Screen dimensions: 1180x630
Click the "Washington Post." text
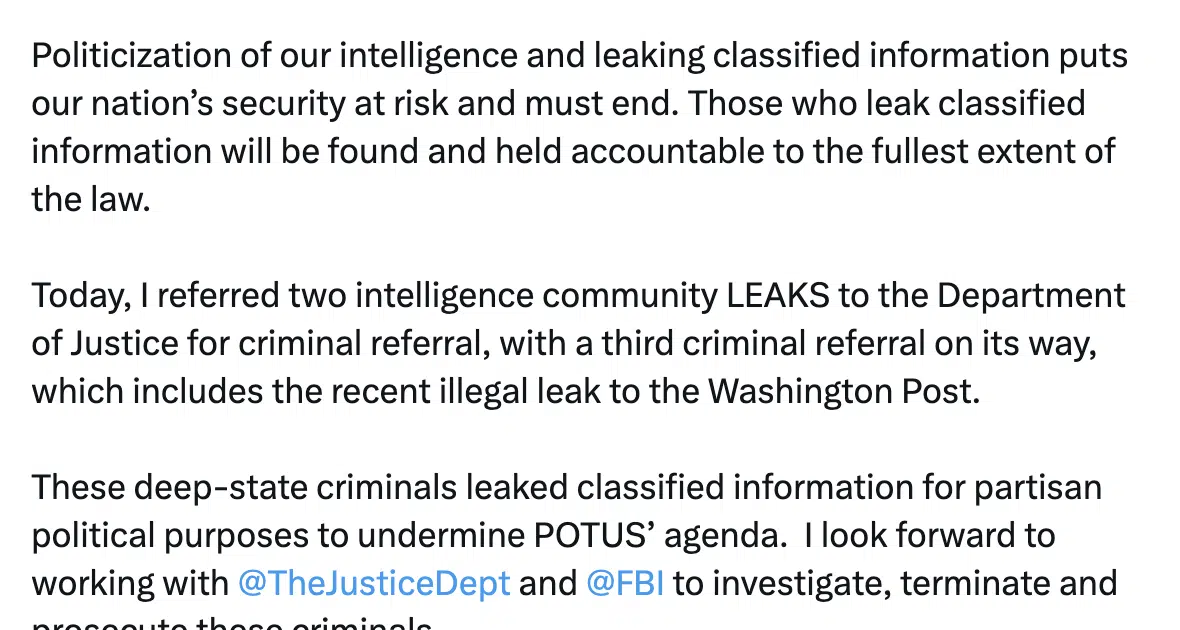tap(844, 391)
